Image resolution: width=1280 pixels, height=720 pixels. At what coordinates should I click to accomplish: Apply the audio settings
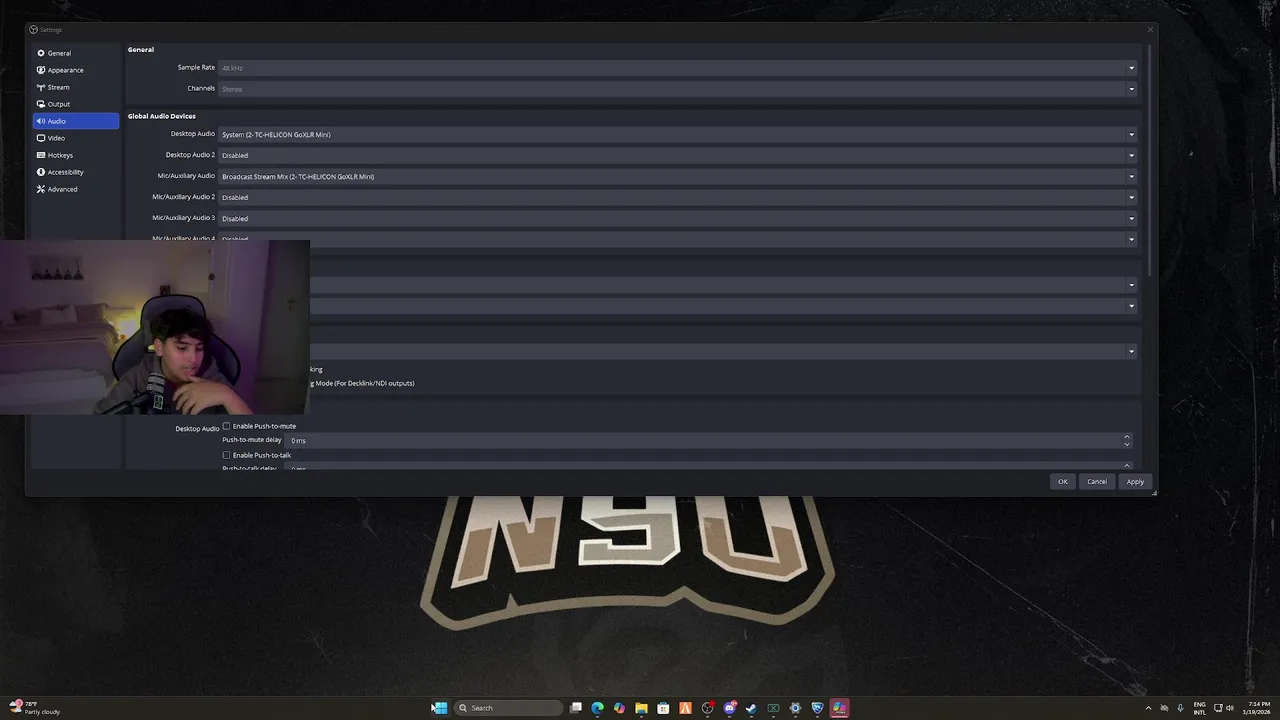1135,482
